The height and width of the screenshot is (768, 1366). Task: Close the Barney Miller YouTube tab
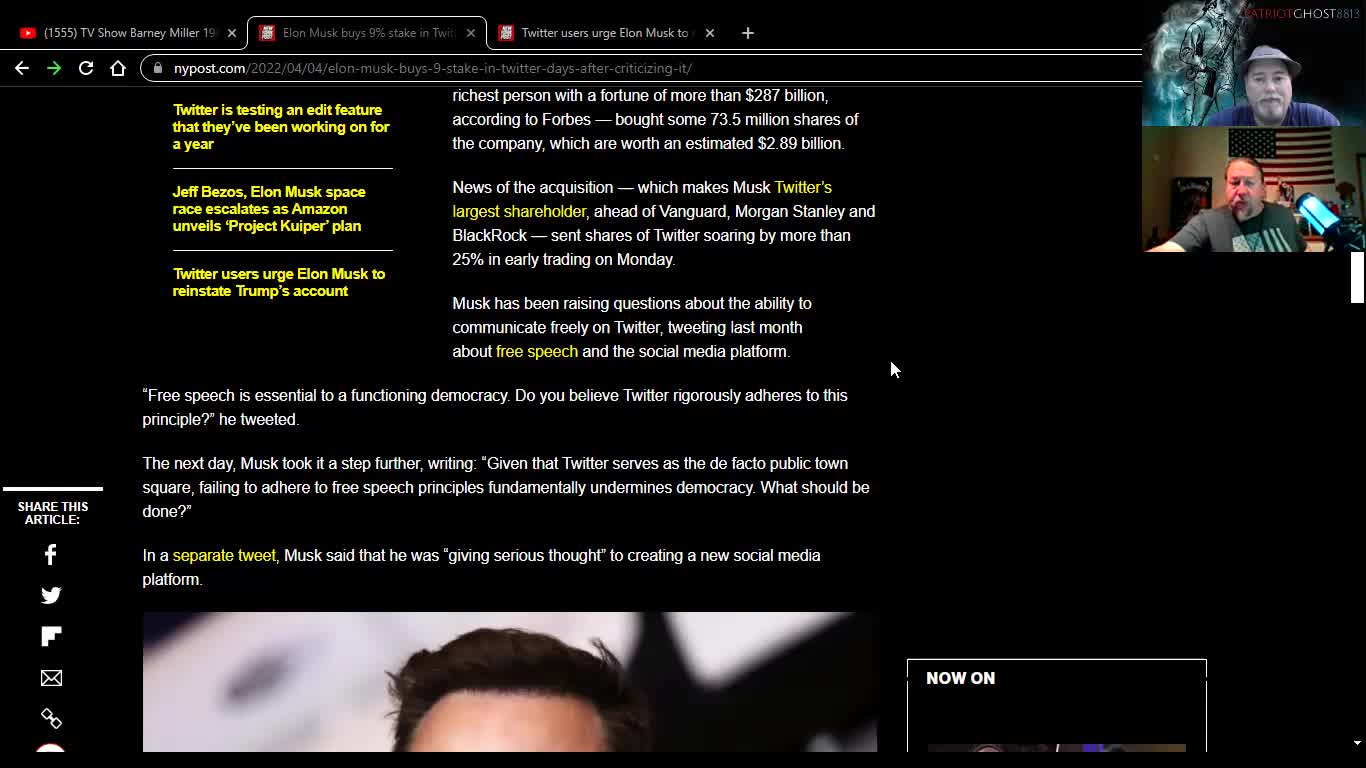(x=232, y=33)
